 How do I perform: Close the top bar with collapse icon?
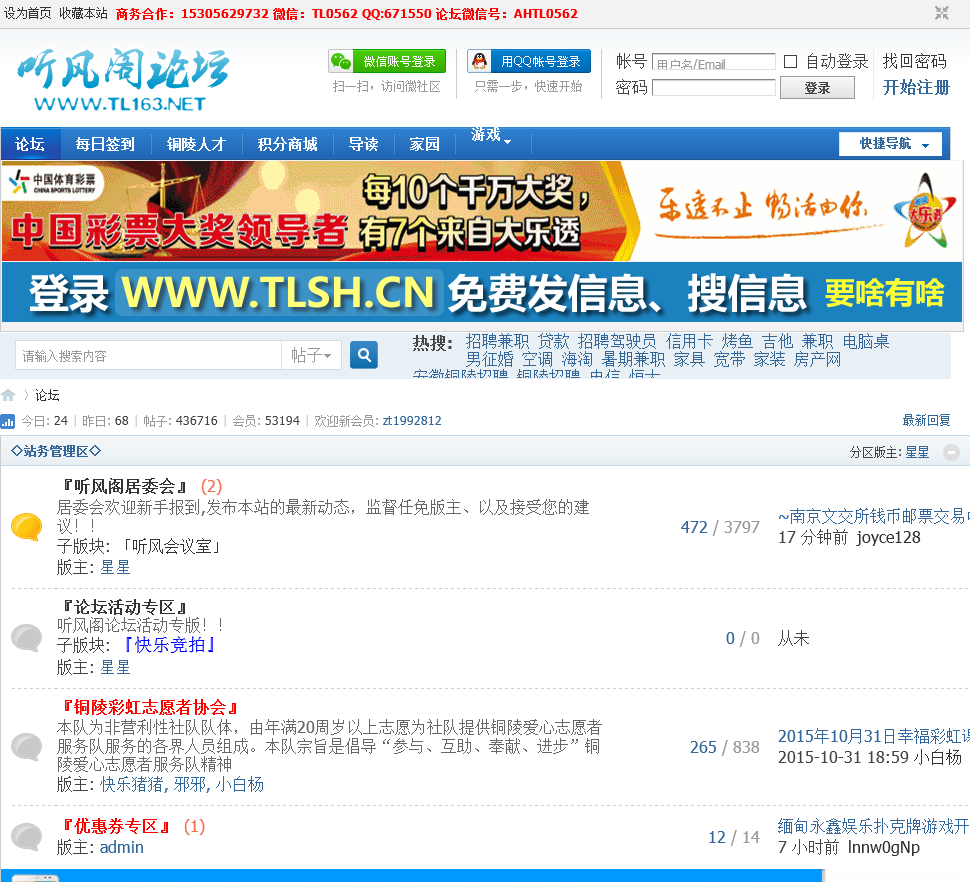tap(942, 13)
